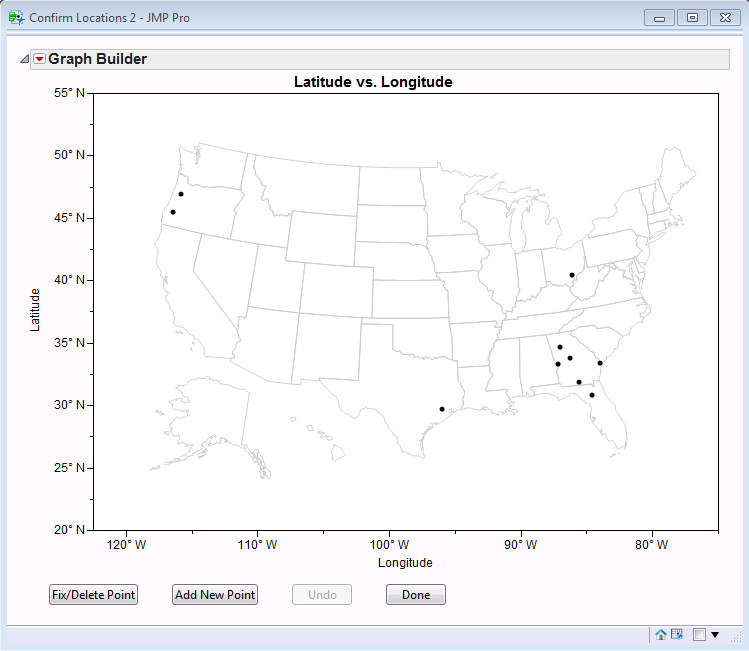Tick the window selection checkbox in the status bar
The width and height of the screenshot is (749, 651).
[x=699, y=634]
